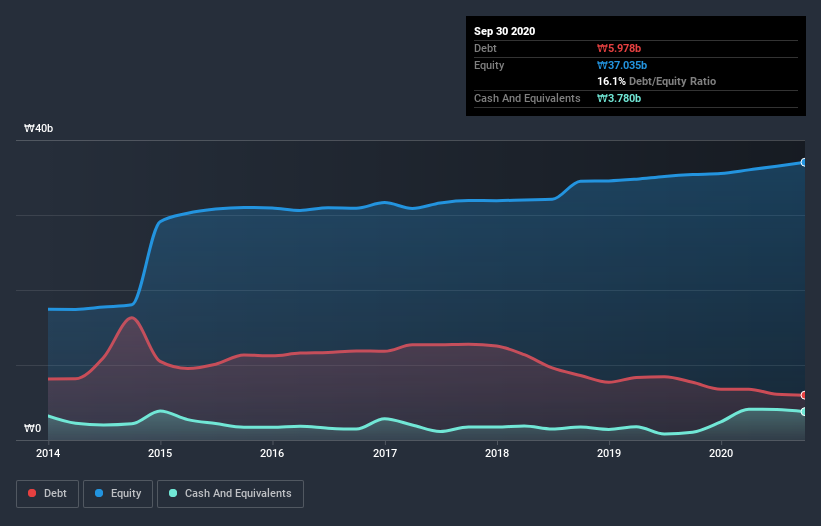Viewport: 821px width, 526px height.
Task: Toggle the Equity legend button
Action: click(x=118, y=494)
